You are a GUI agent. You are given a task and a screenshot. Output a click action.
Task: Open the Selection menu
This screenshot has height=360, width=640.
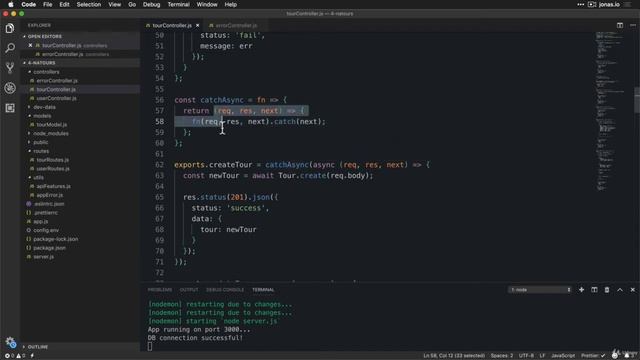point(89,4)
